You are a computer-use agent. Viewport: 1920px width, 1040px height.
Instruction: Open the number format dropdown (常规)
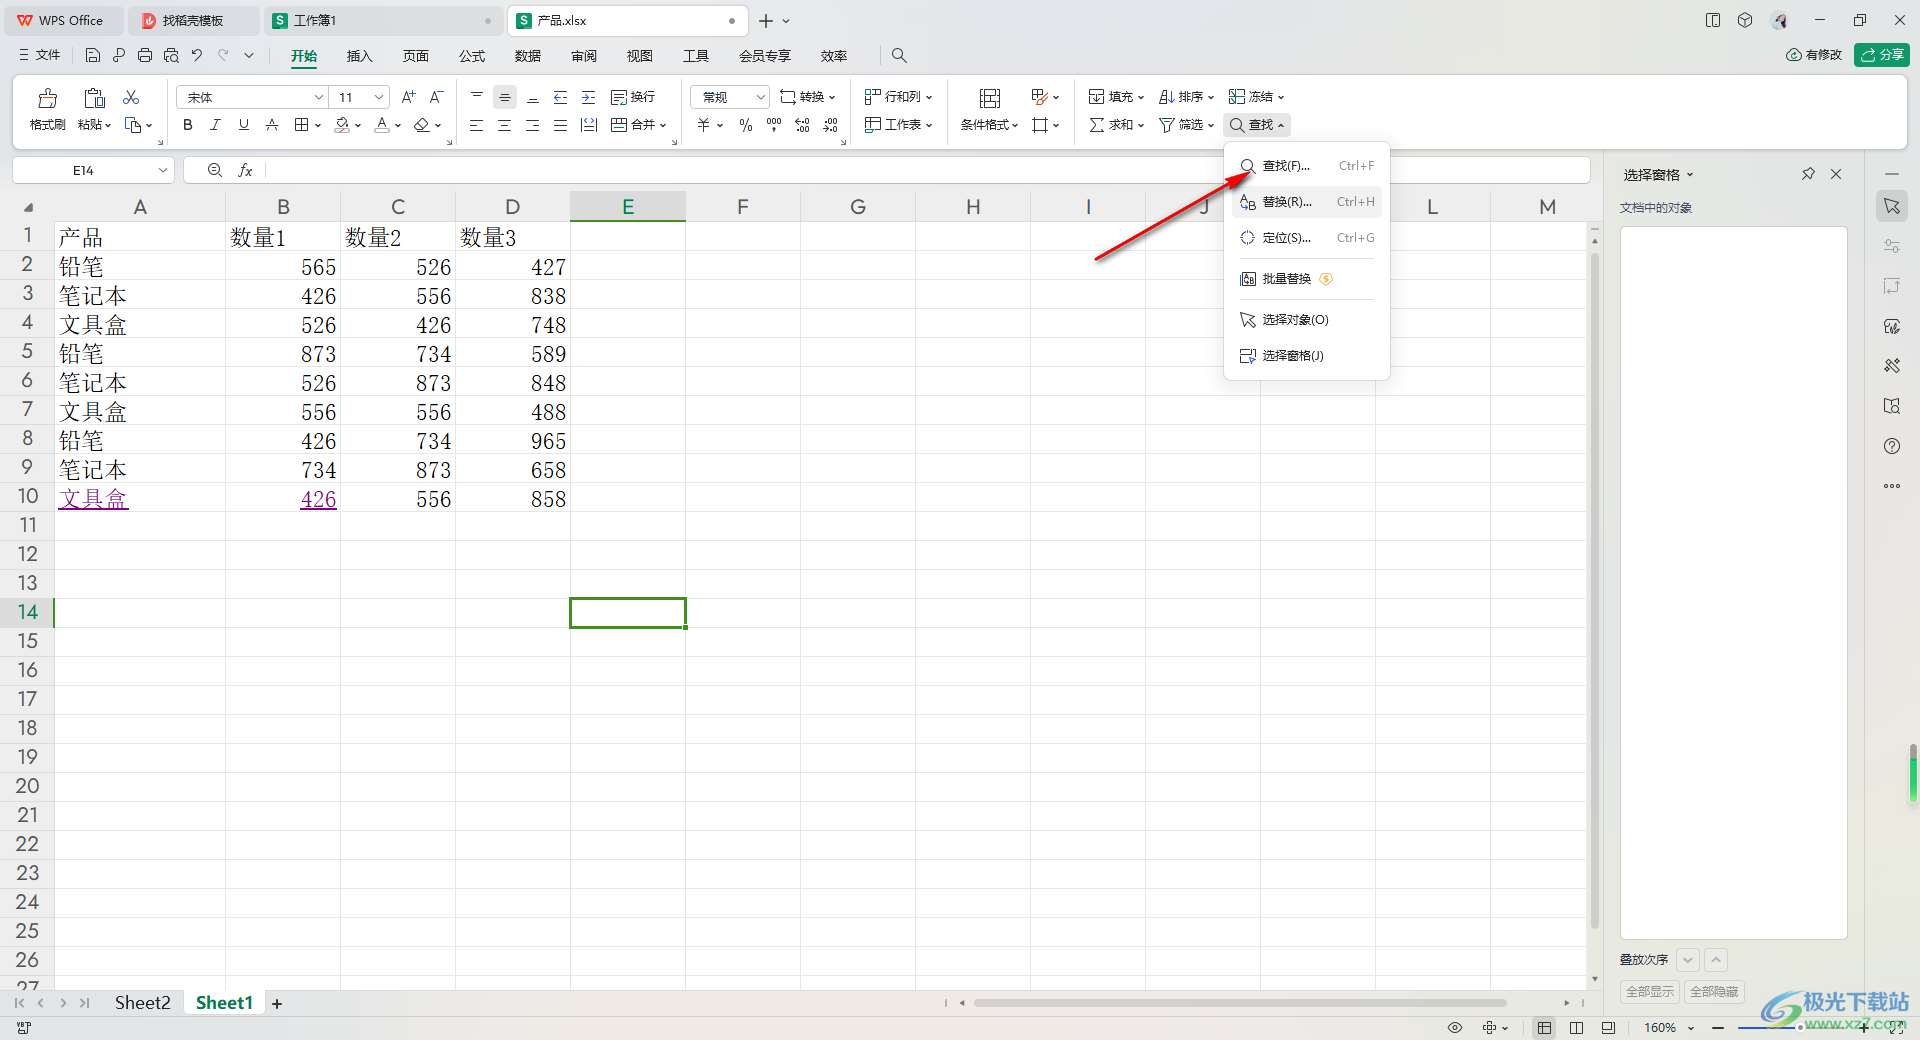[760, 97]
